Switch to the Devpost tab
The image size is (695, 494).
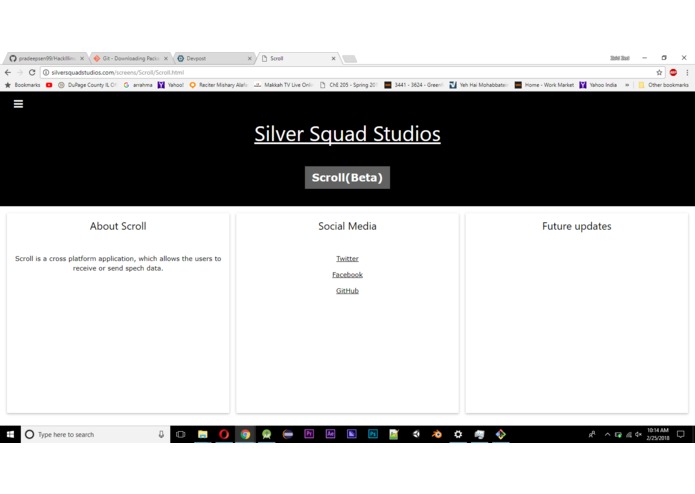215,58
